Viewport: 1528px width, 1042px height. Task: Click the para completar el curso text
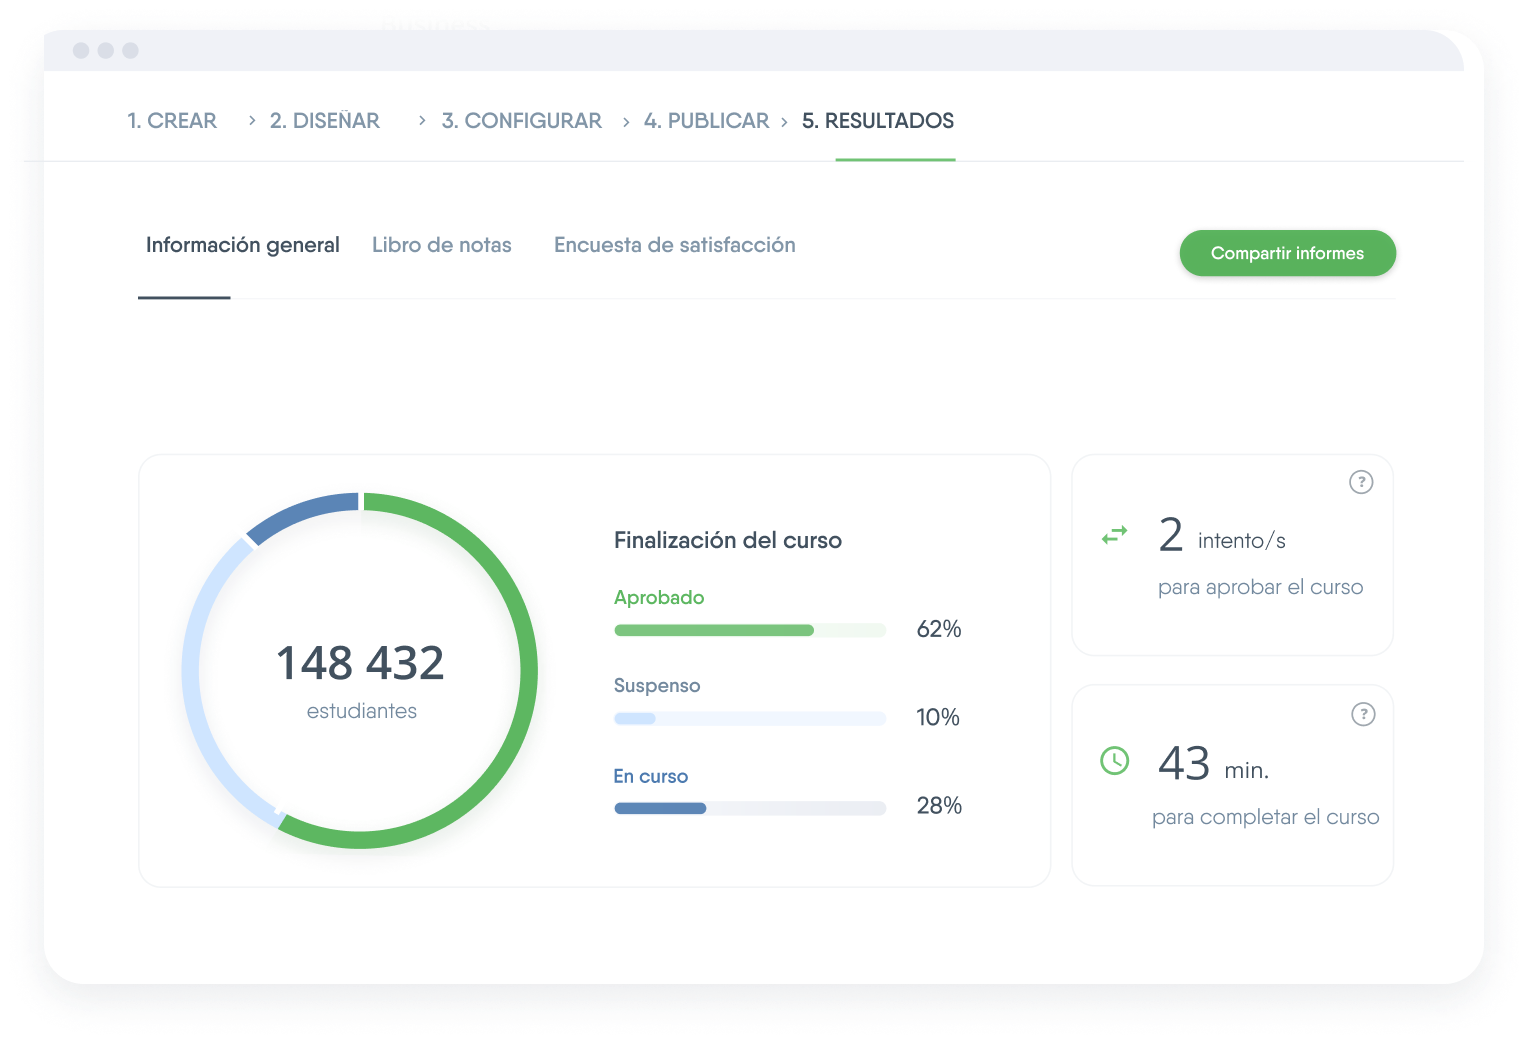coord(1266,817)
